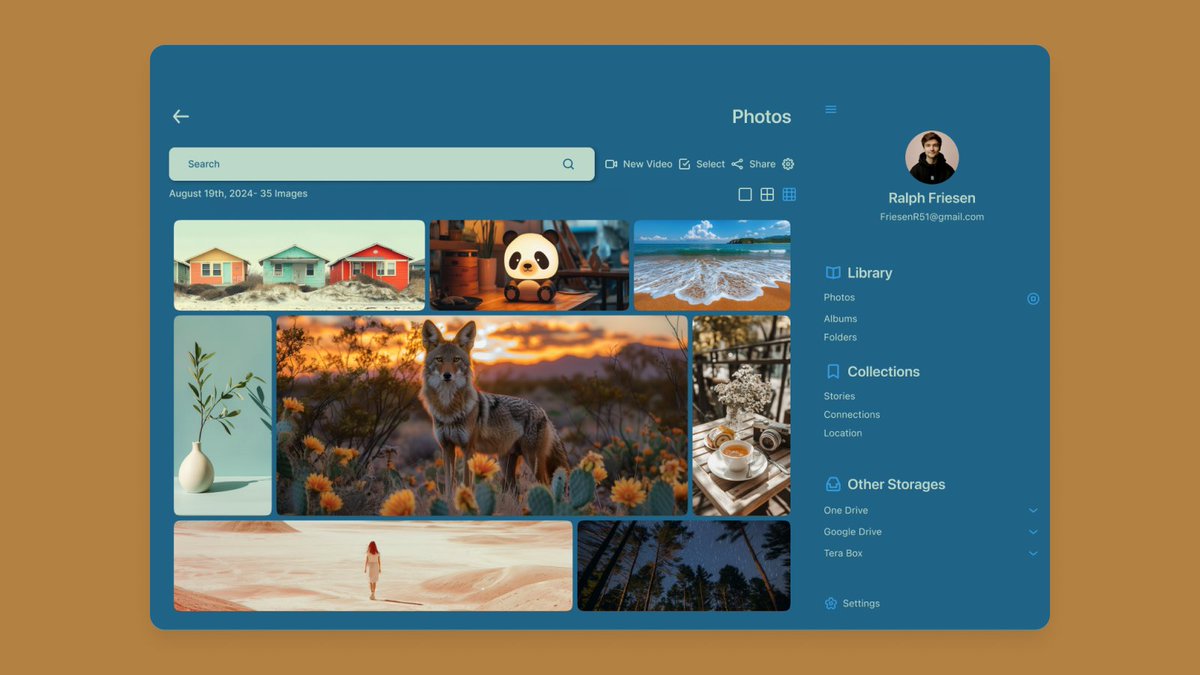Switch to single-image view layout
Viewport: 1200px width, 675px height.
[744, 193]
